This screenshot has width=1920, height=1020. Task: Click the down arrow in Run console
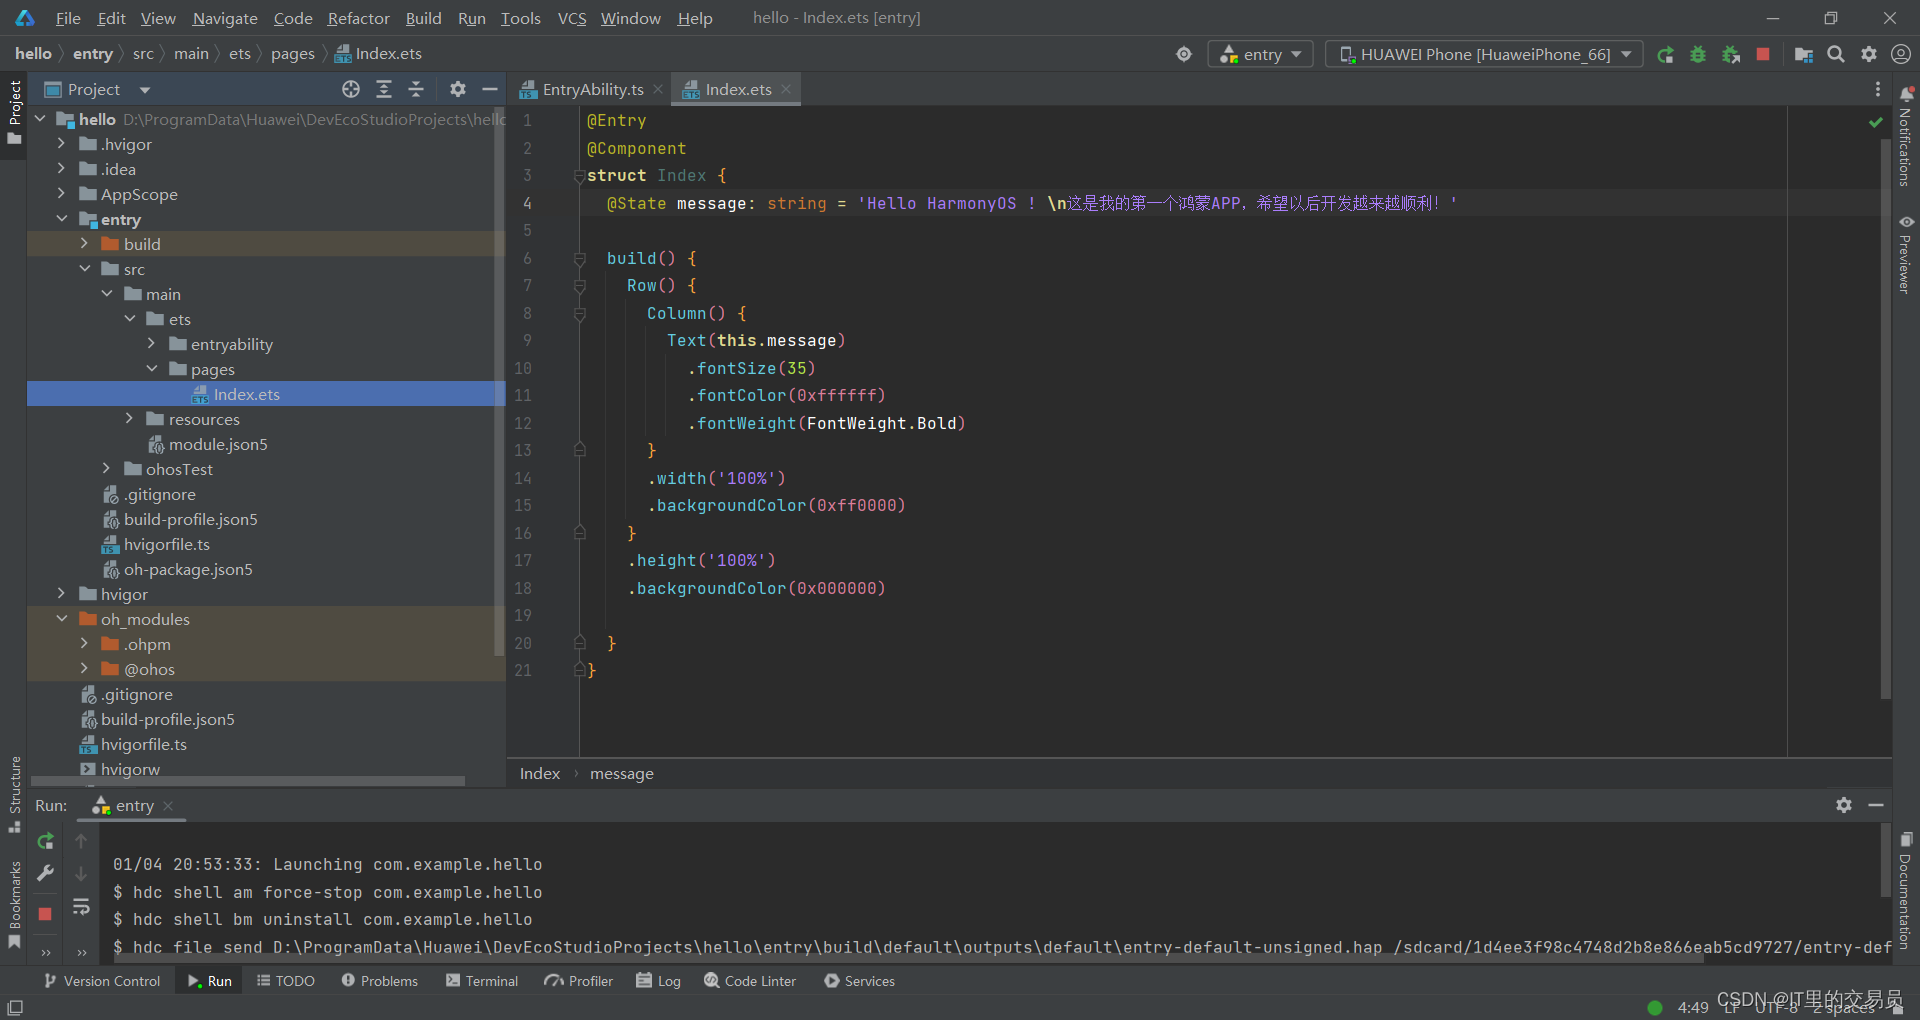[81, 874]
